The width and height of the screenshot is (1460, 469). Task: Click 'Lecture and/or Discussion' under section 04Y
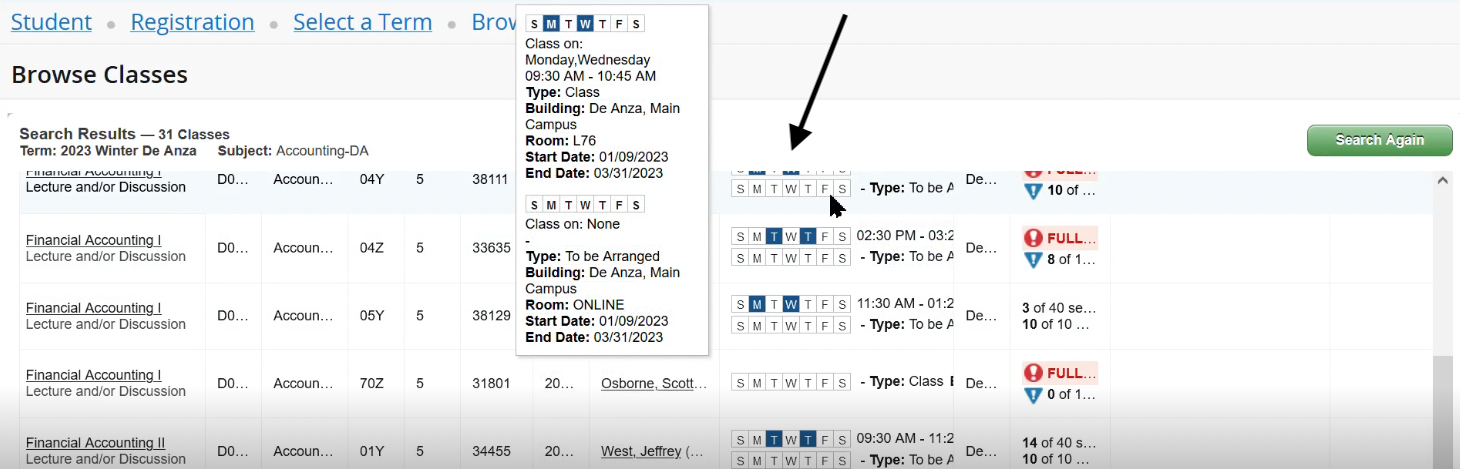pos(106,187)
